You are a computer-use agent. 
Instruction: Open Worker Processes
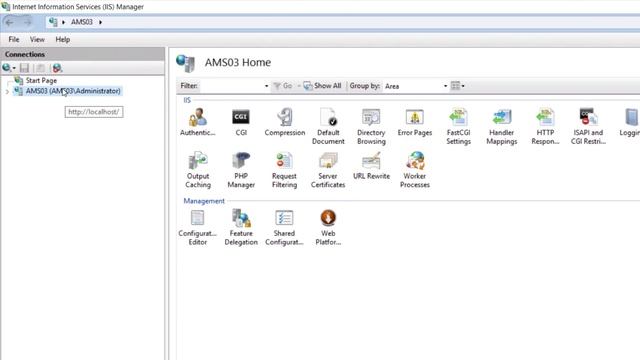coord(415,170)
